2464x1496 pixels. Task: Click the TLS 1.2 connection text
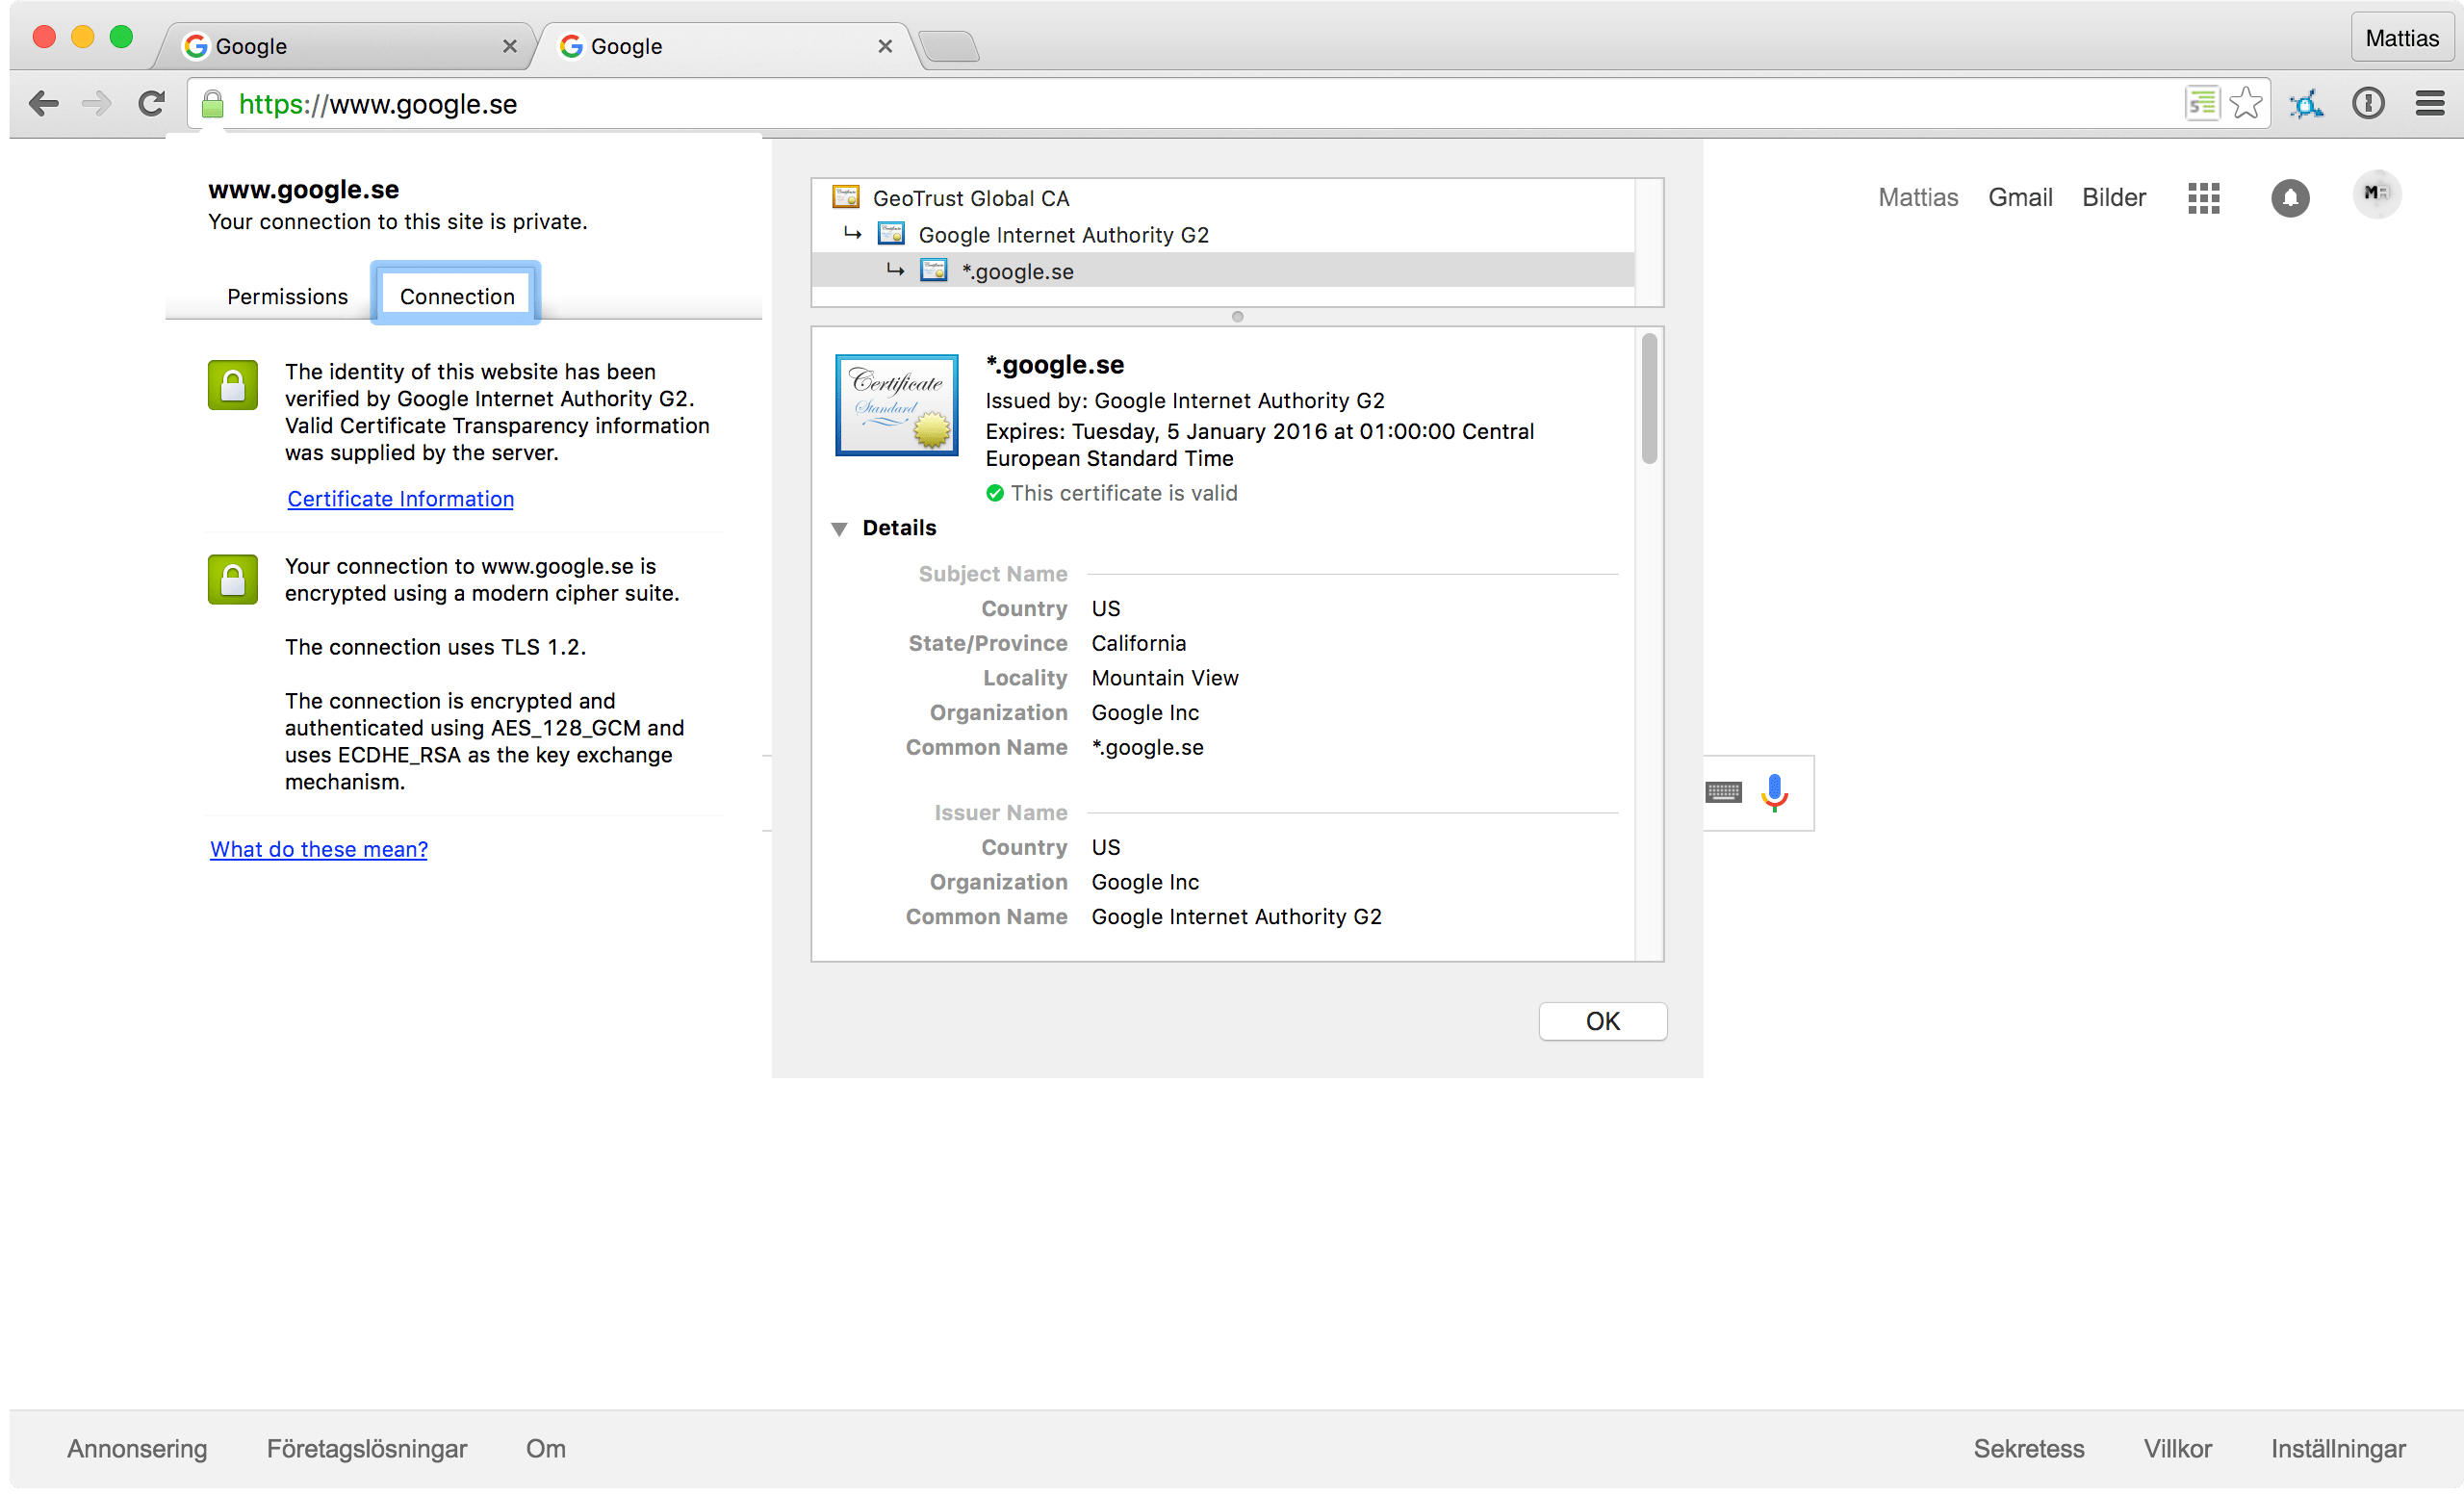435,647
